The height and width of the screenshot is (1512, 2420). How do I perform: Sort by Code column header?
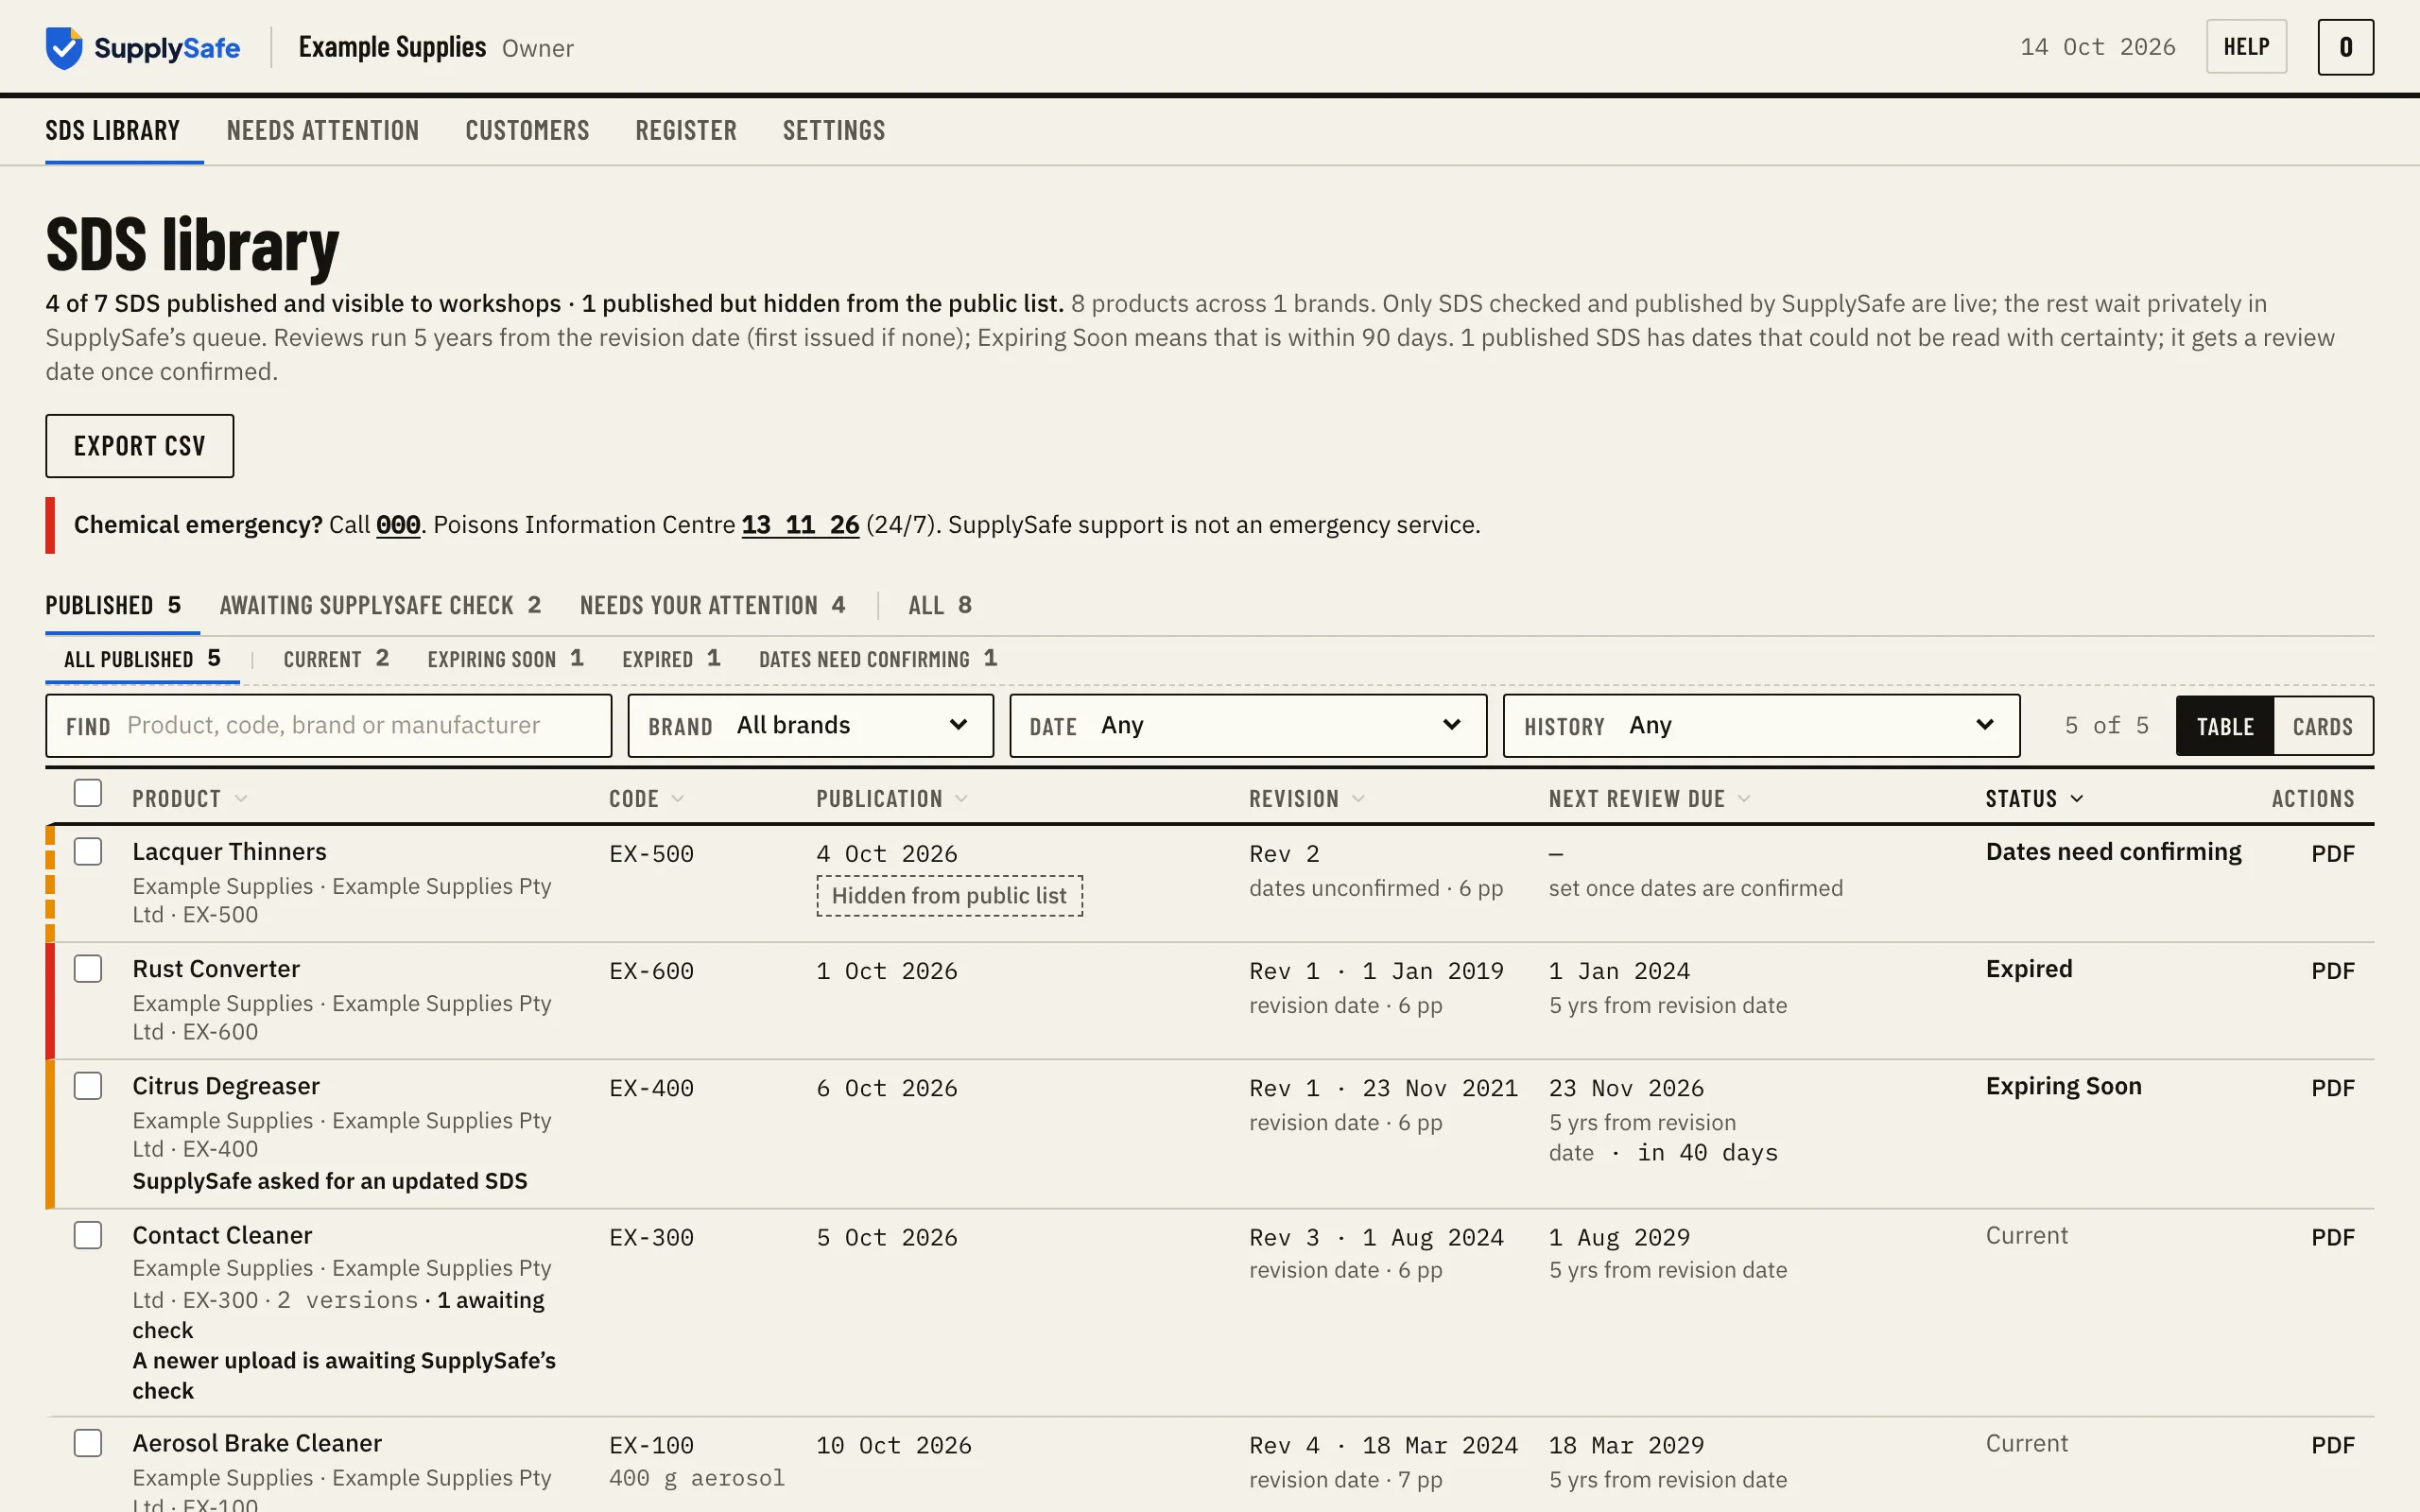646,799
